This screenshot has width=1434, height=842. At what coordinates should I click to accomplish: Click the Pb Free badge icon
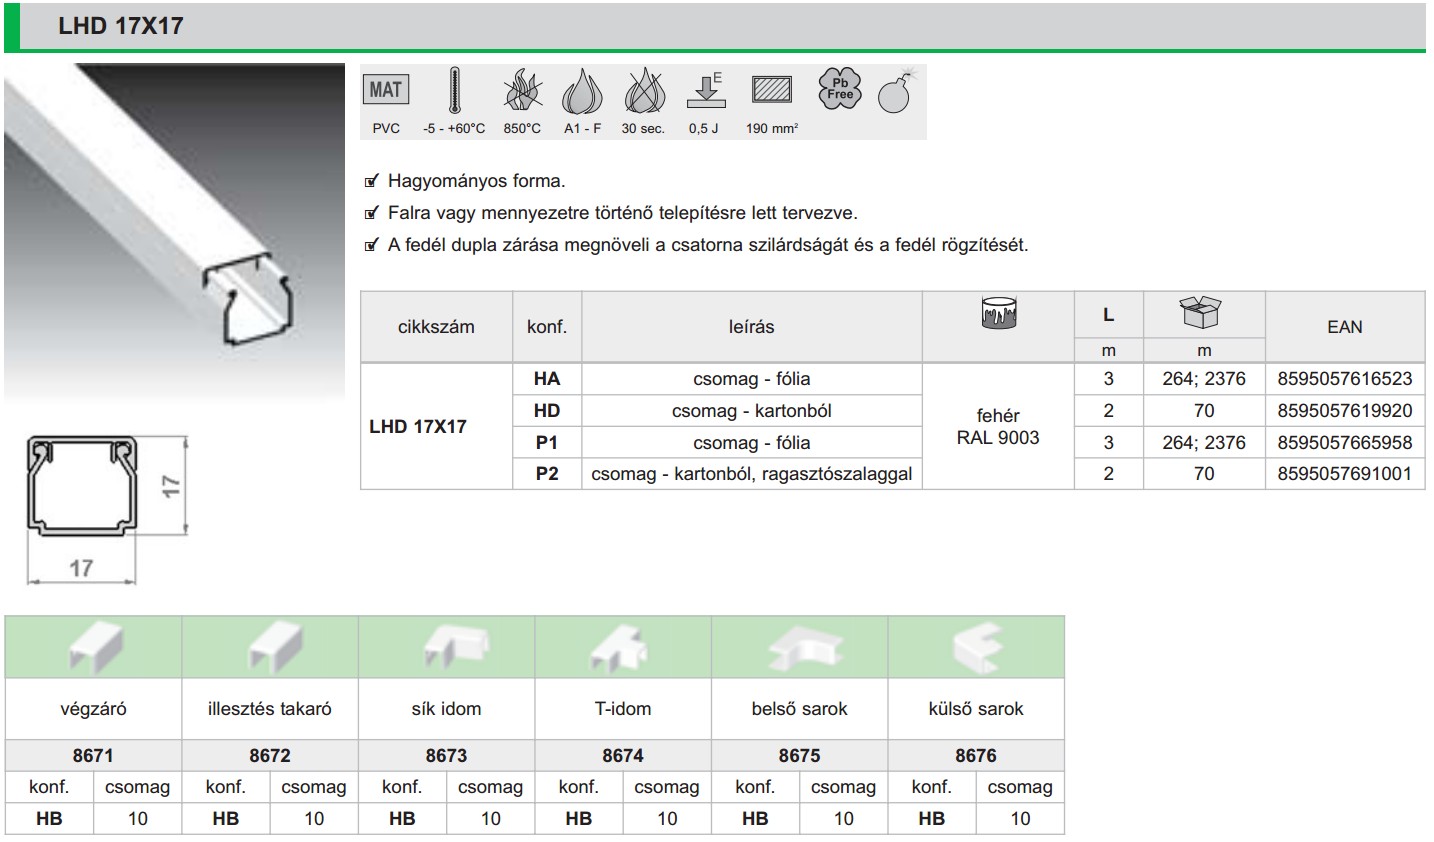[839, 89]
